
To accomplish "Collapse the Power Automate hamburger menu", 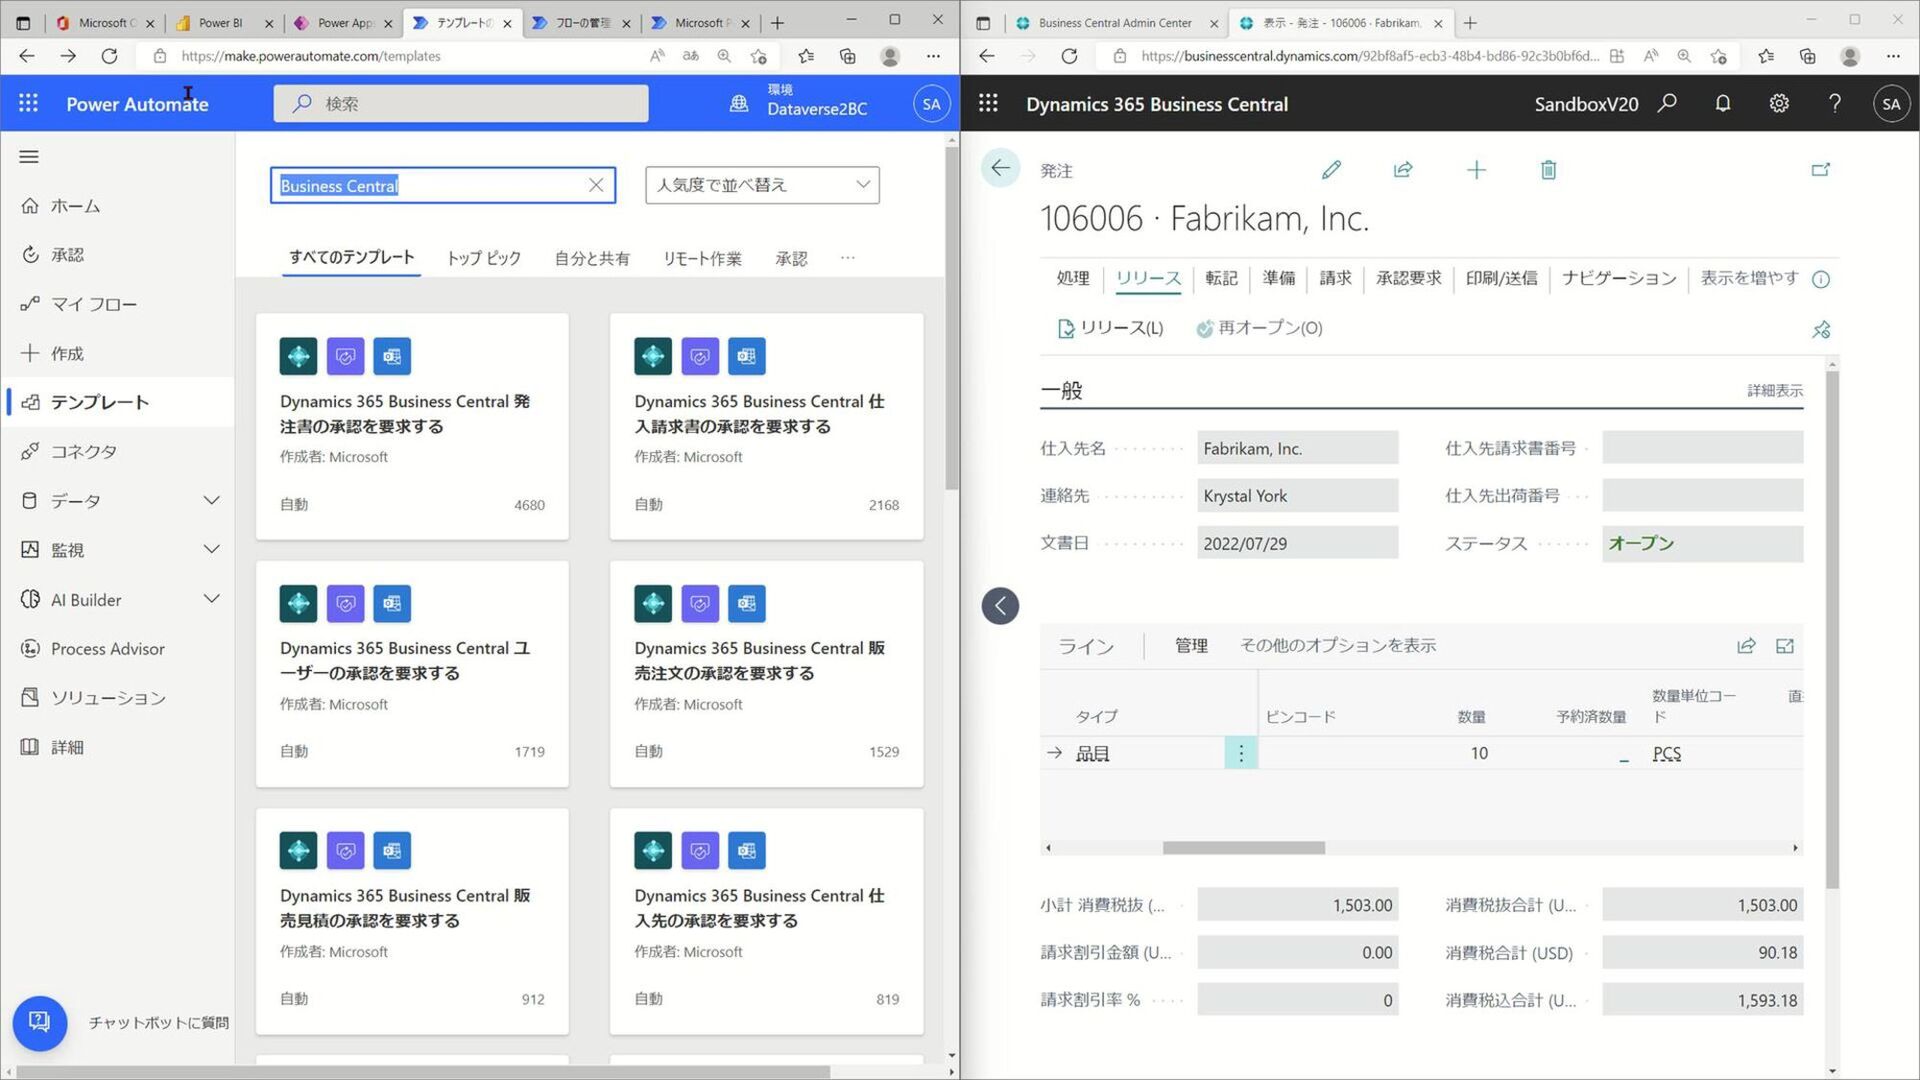I will click(29, 157).
